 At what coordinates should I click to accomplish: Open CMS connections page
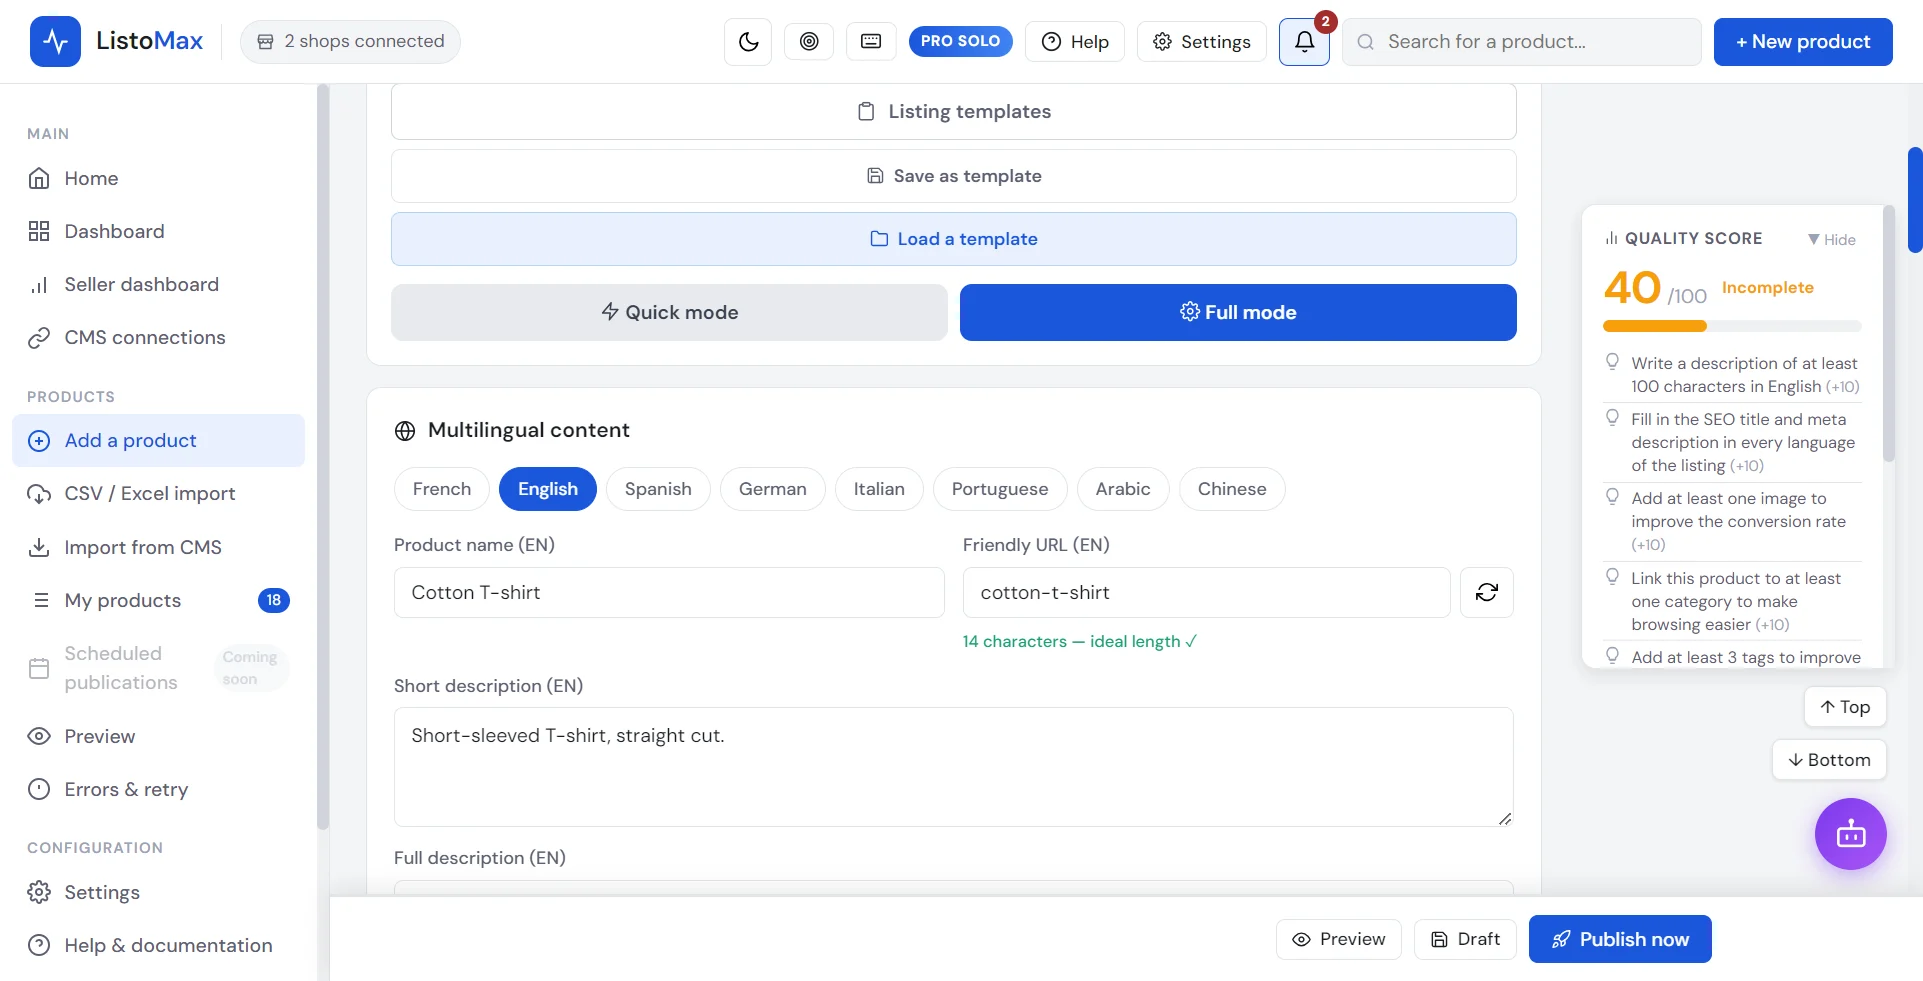click(159, 337)
